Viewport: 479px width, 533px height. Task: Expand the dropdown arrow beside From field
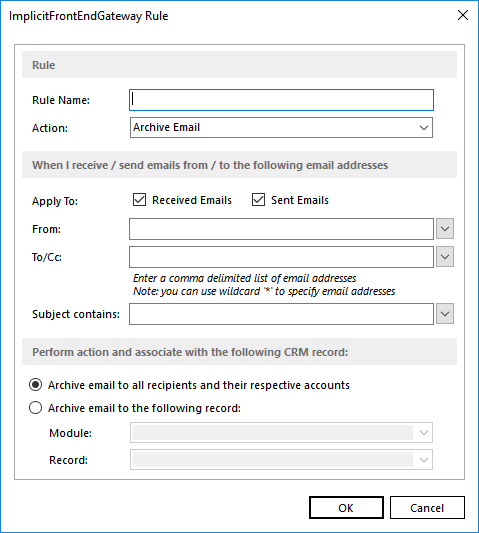point(445,229)
